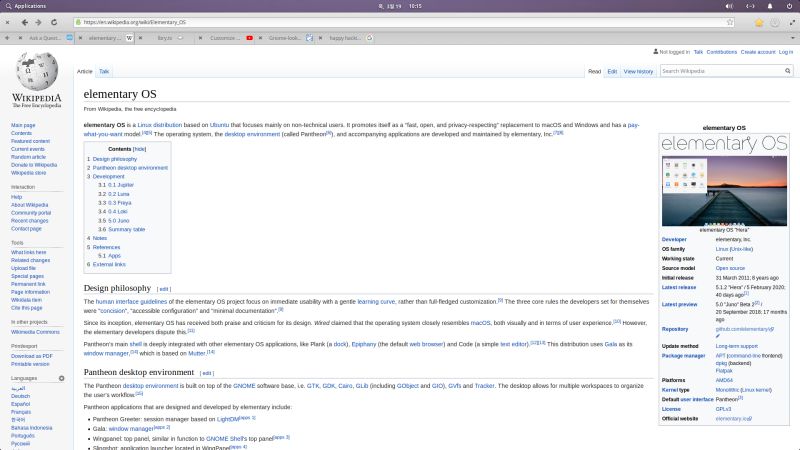Jump to '6 External links' in the contents
The width and height of the screenshot is (800, 450).
pyautogui.click(x=106, y=264)
